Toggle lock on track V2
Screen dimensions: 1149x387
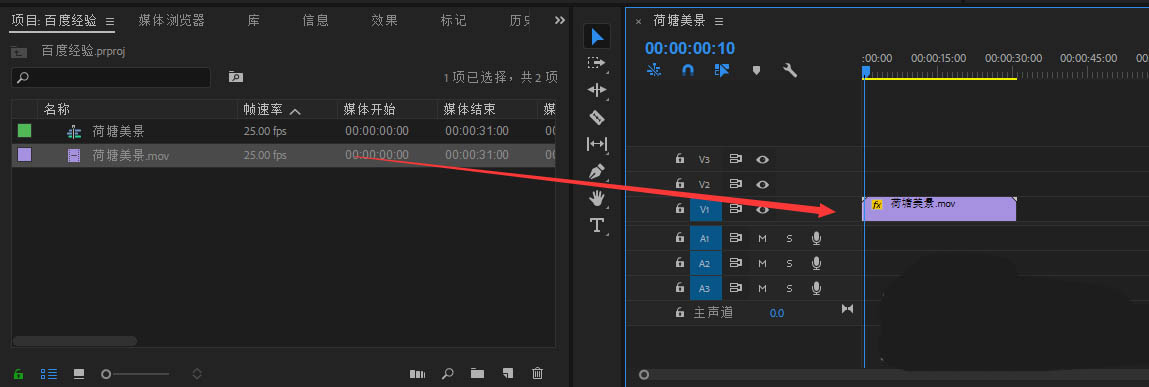coord(679,184)
